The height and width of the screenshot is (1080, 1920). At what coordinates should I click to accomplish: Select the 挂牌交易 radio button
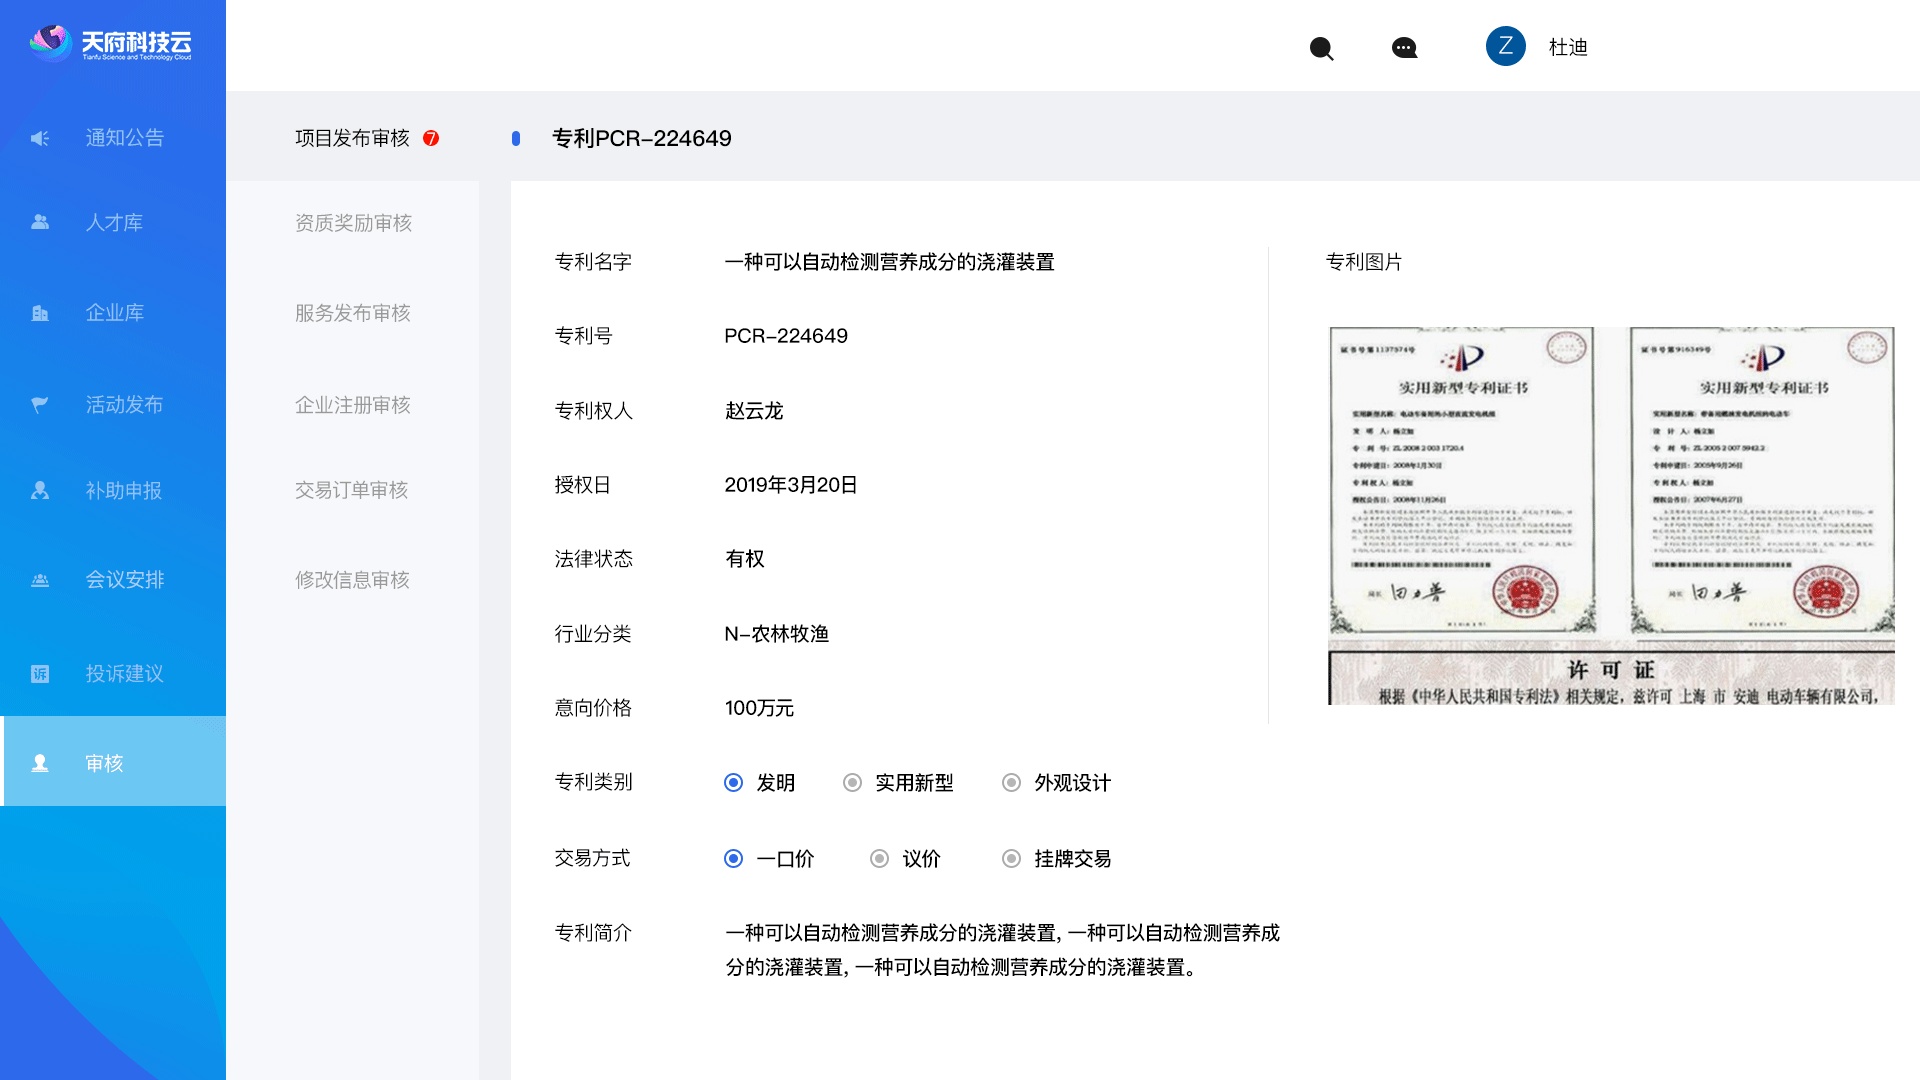click(x=1011, y=859)
